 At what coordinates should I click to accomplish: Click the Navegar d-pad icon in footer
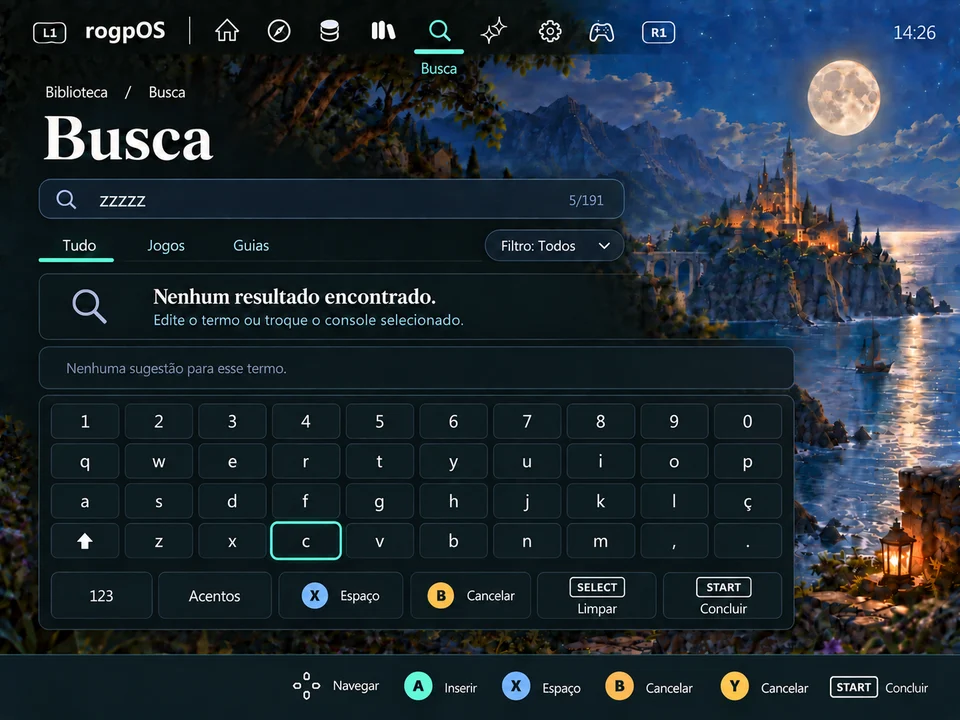tap(306, 686)
